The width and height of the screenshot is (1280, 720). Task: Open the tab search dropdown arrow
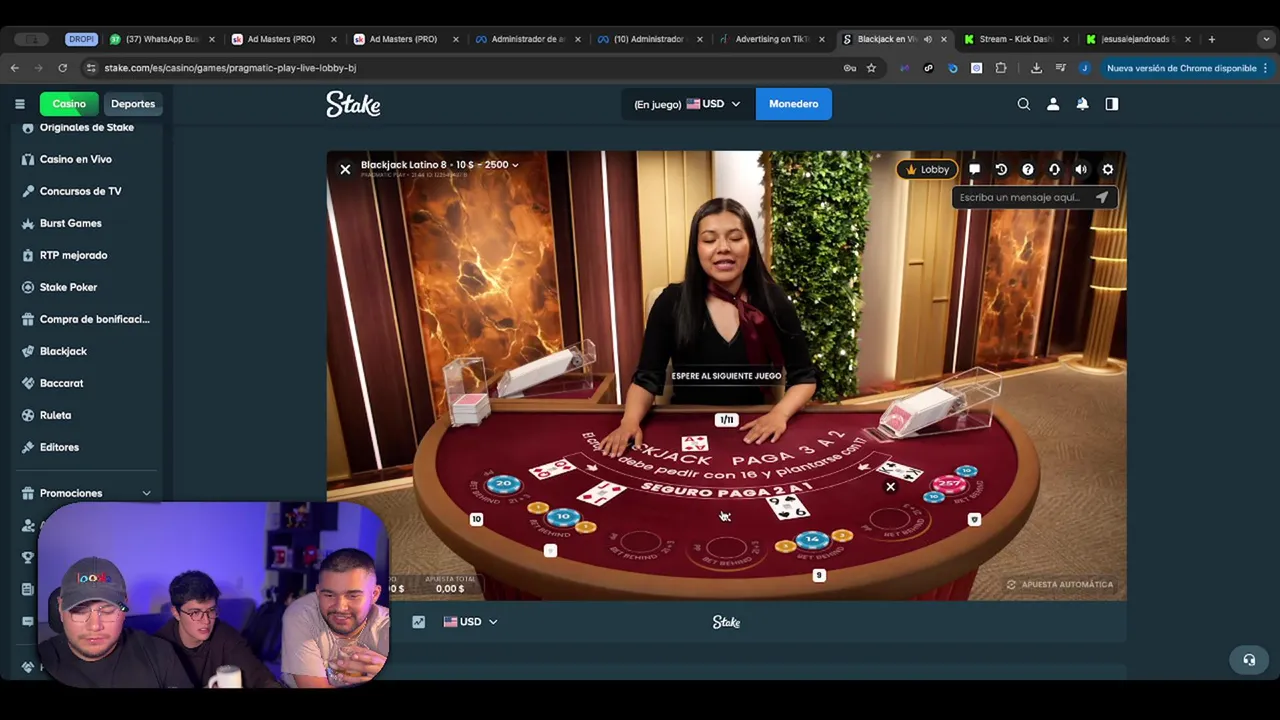tap(1266, 39)
